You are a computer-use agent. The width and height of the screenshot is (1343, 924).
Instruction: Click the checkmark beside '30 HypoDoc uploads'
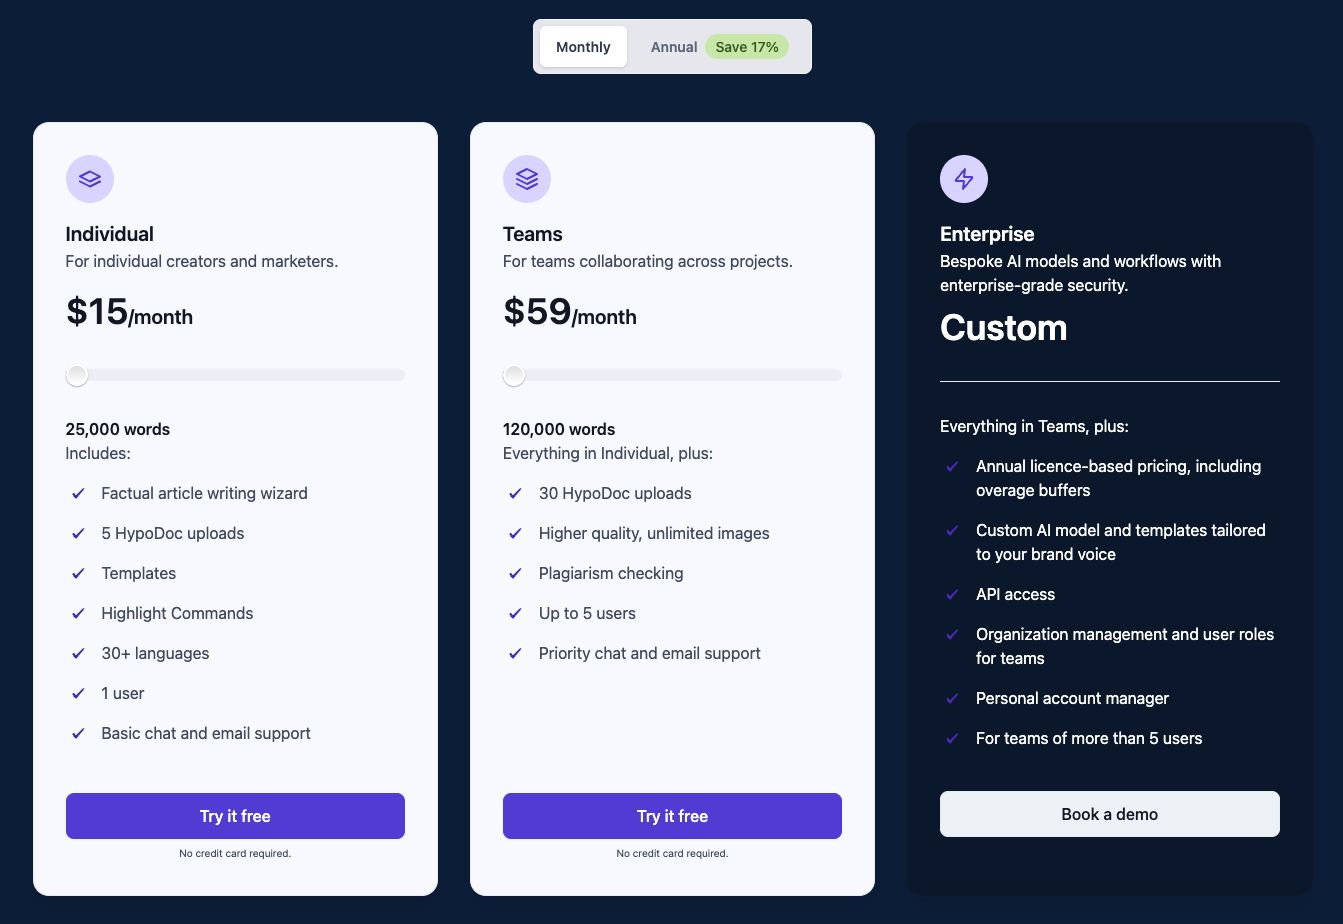[515, 493]
